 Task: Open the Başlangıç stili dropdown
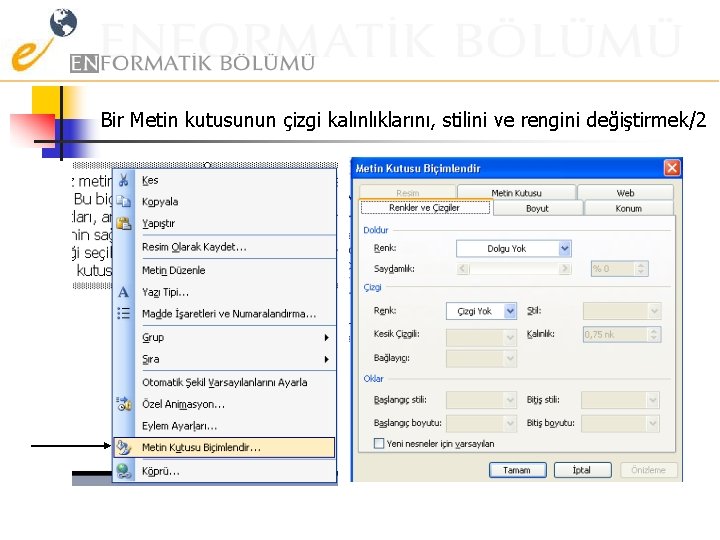(x=481, y=400)
